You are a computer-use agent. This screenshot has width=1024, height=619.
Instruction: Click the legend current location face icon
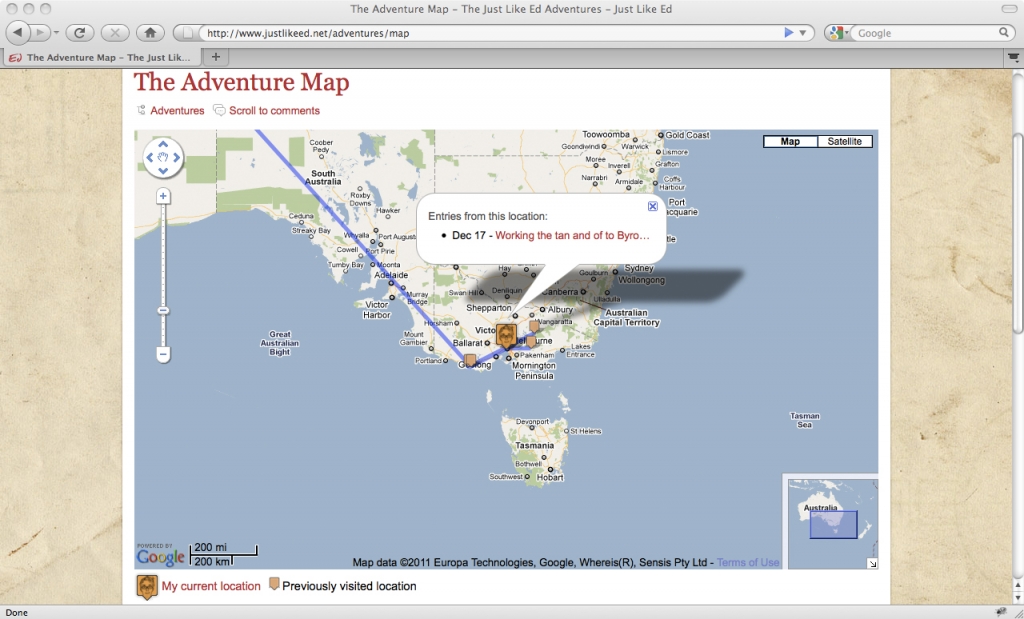tap(147, 587)
